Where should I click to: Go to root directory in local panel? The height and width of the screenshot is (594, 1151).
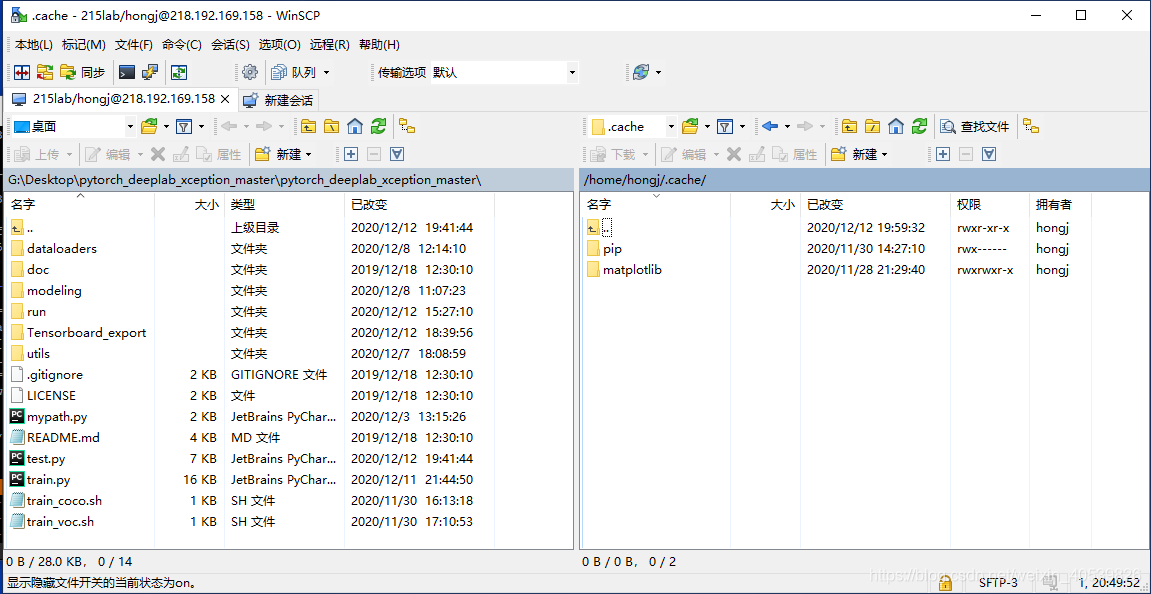332,126
